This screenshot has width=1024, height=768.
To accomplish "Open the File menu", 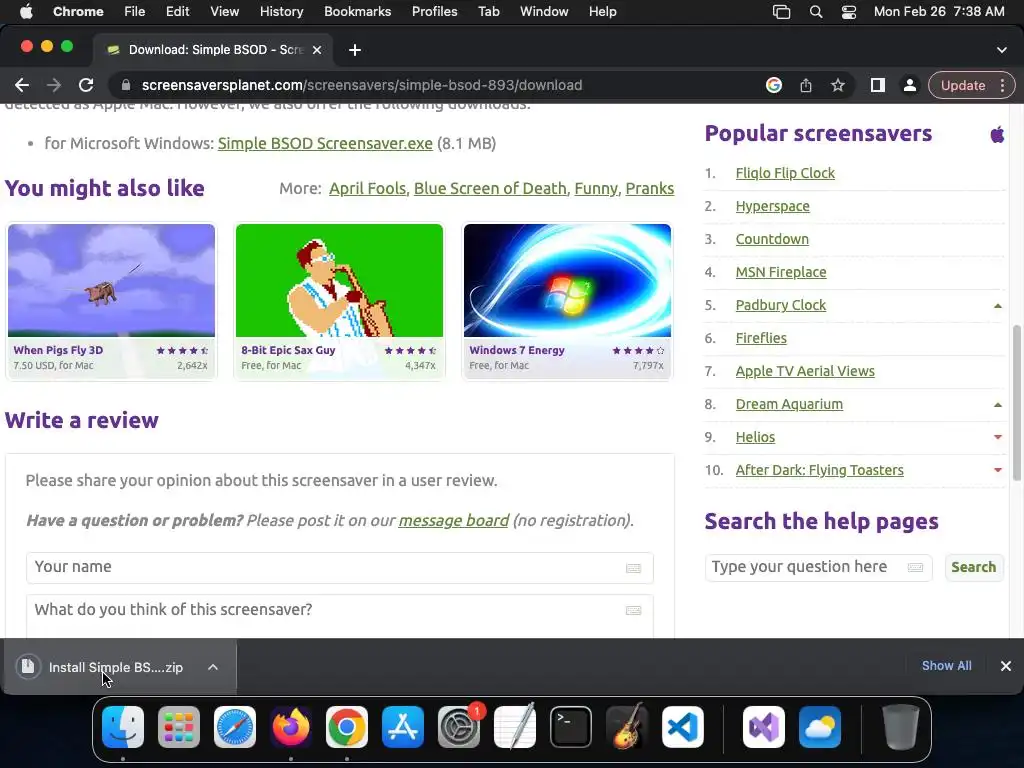I will pos(135,12).
